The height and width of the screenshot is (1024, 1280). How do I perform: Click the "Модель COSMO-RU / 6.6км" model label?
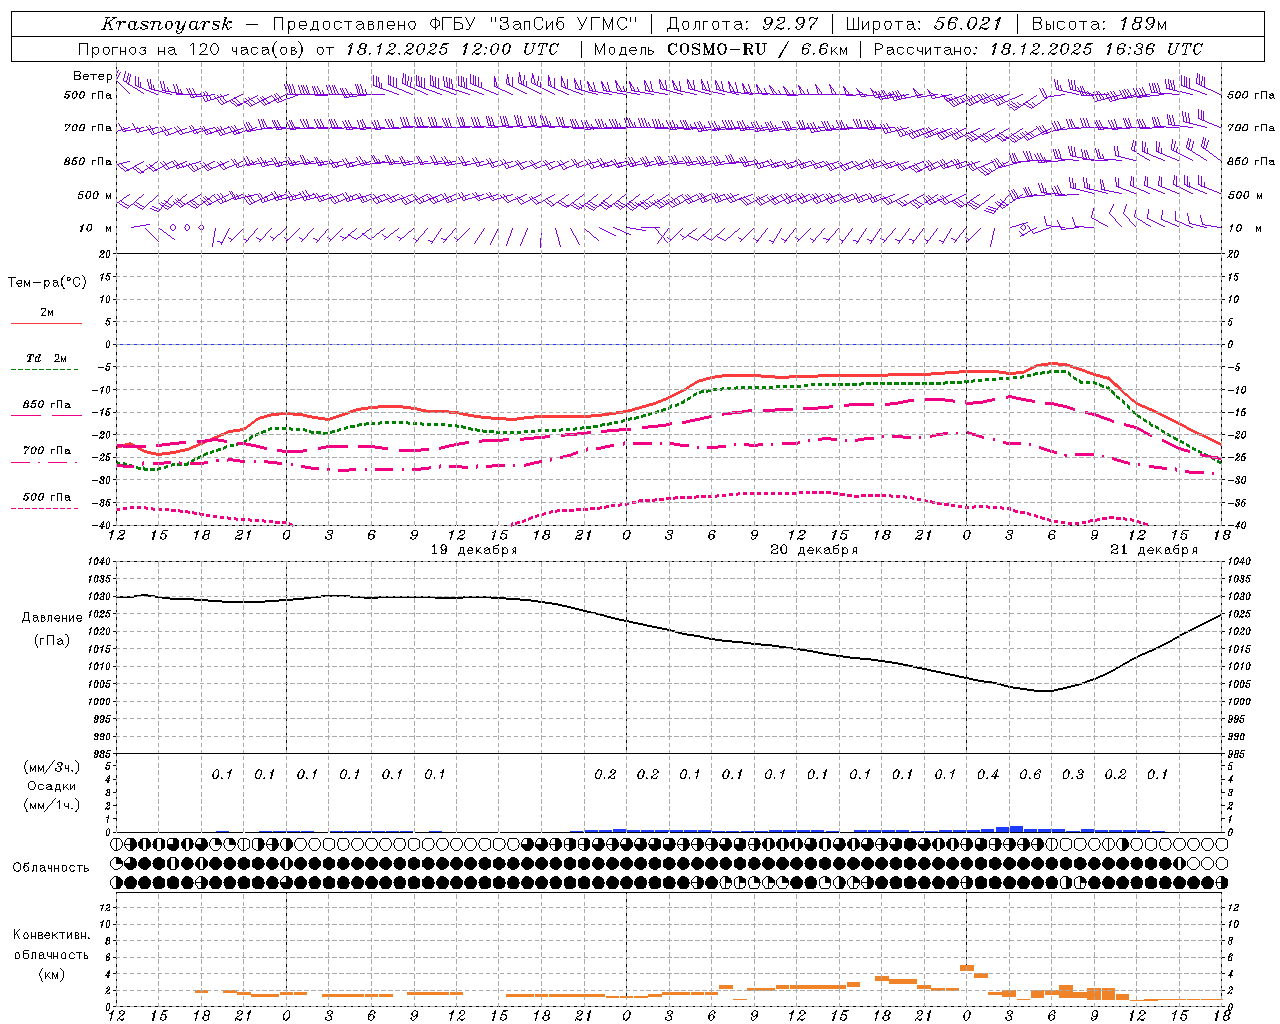(721, 49)
